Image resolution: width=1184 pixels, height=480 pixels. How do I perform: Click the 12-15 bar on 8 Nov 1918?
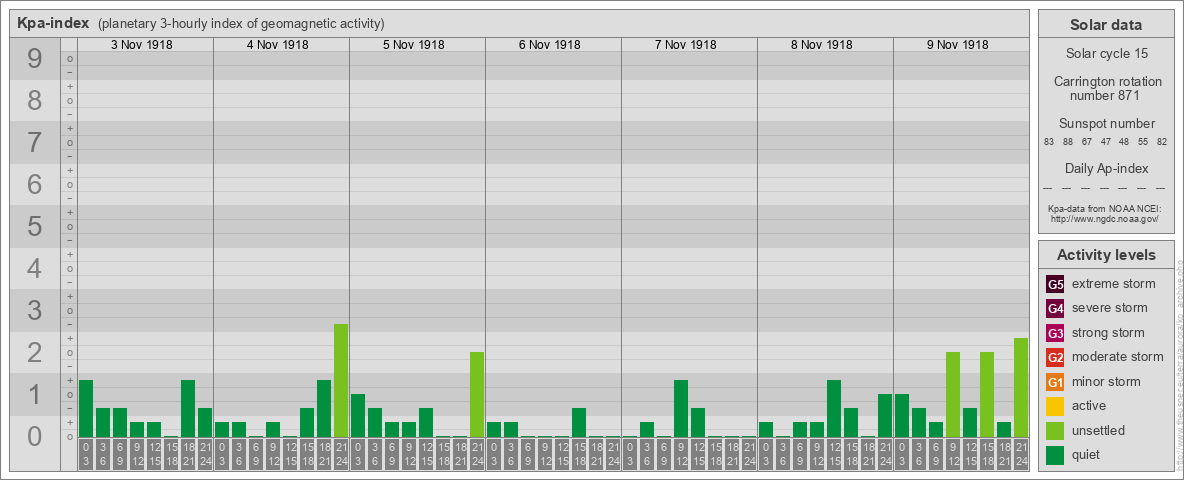coord(834,409)
